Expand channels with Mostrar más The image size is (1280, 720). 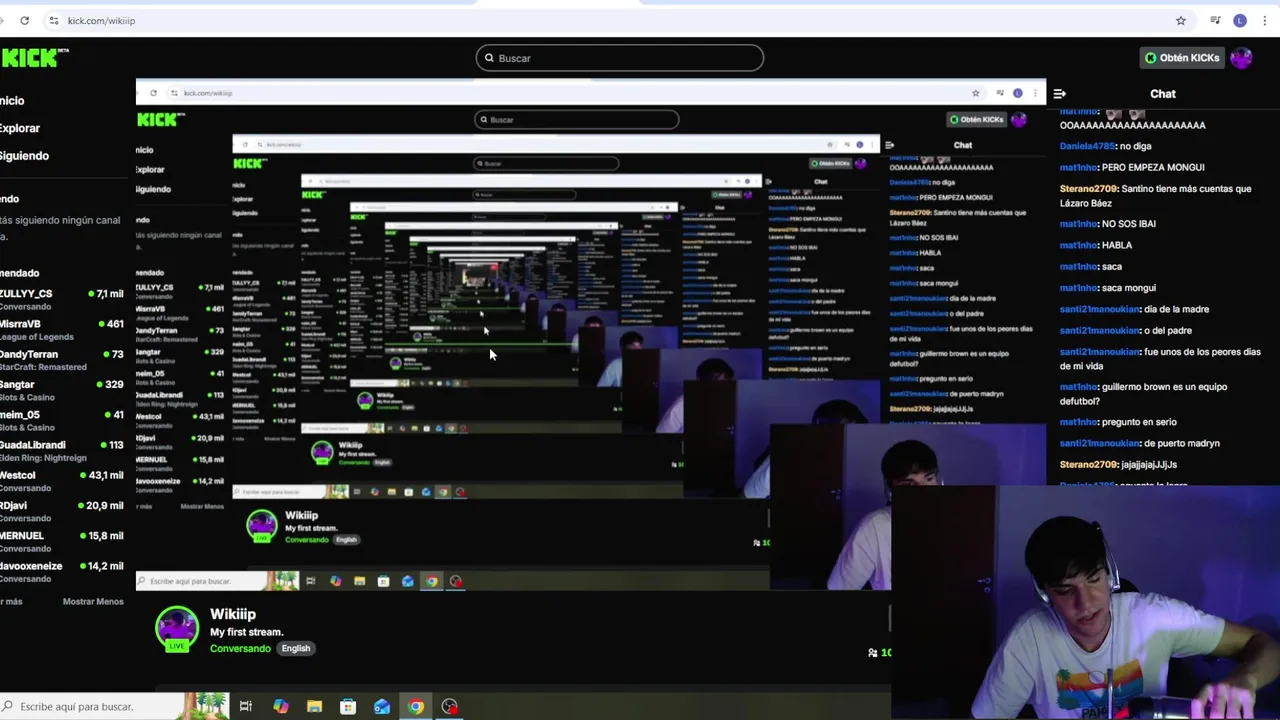pyautogui.click(x=11, y=602)
